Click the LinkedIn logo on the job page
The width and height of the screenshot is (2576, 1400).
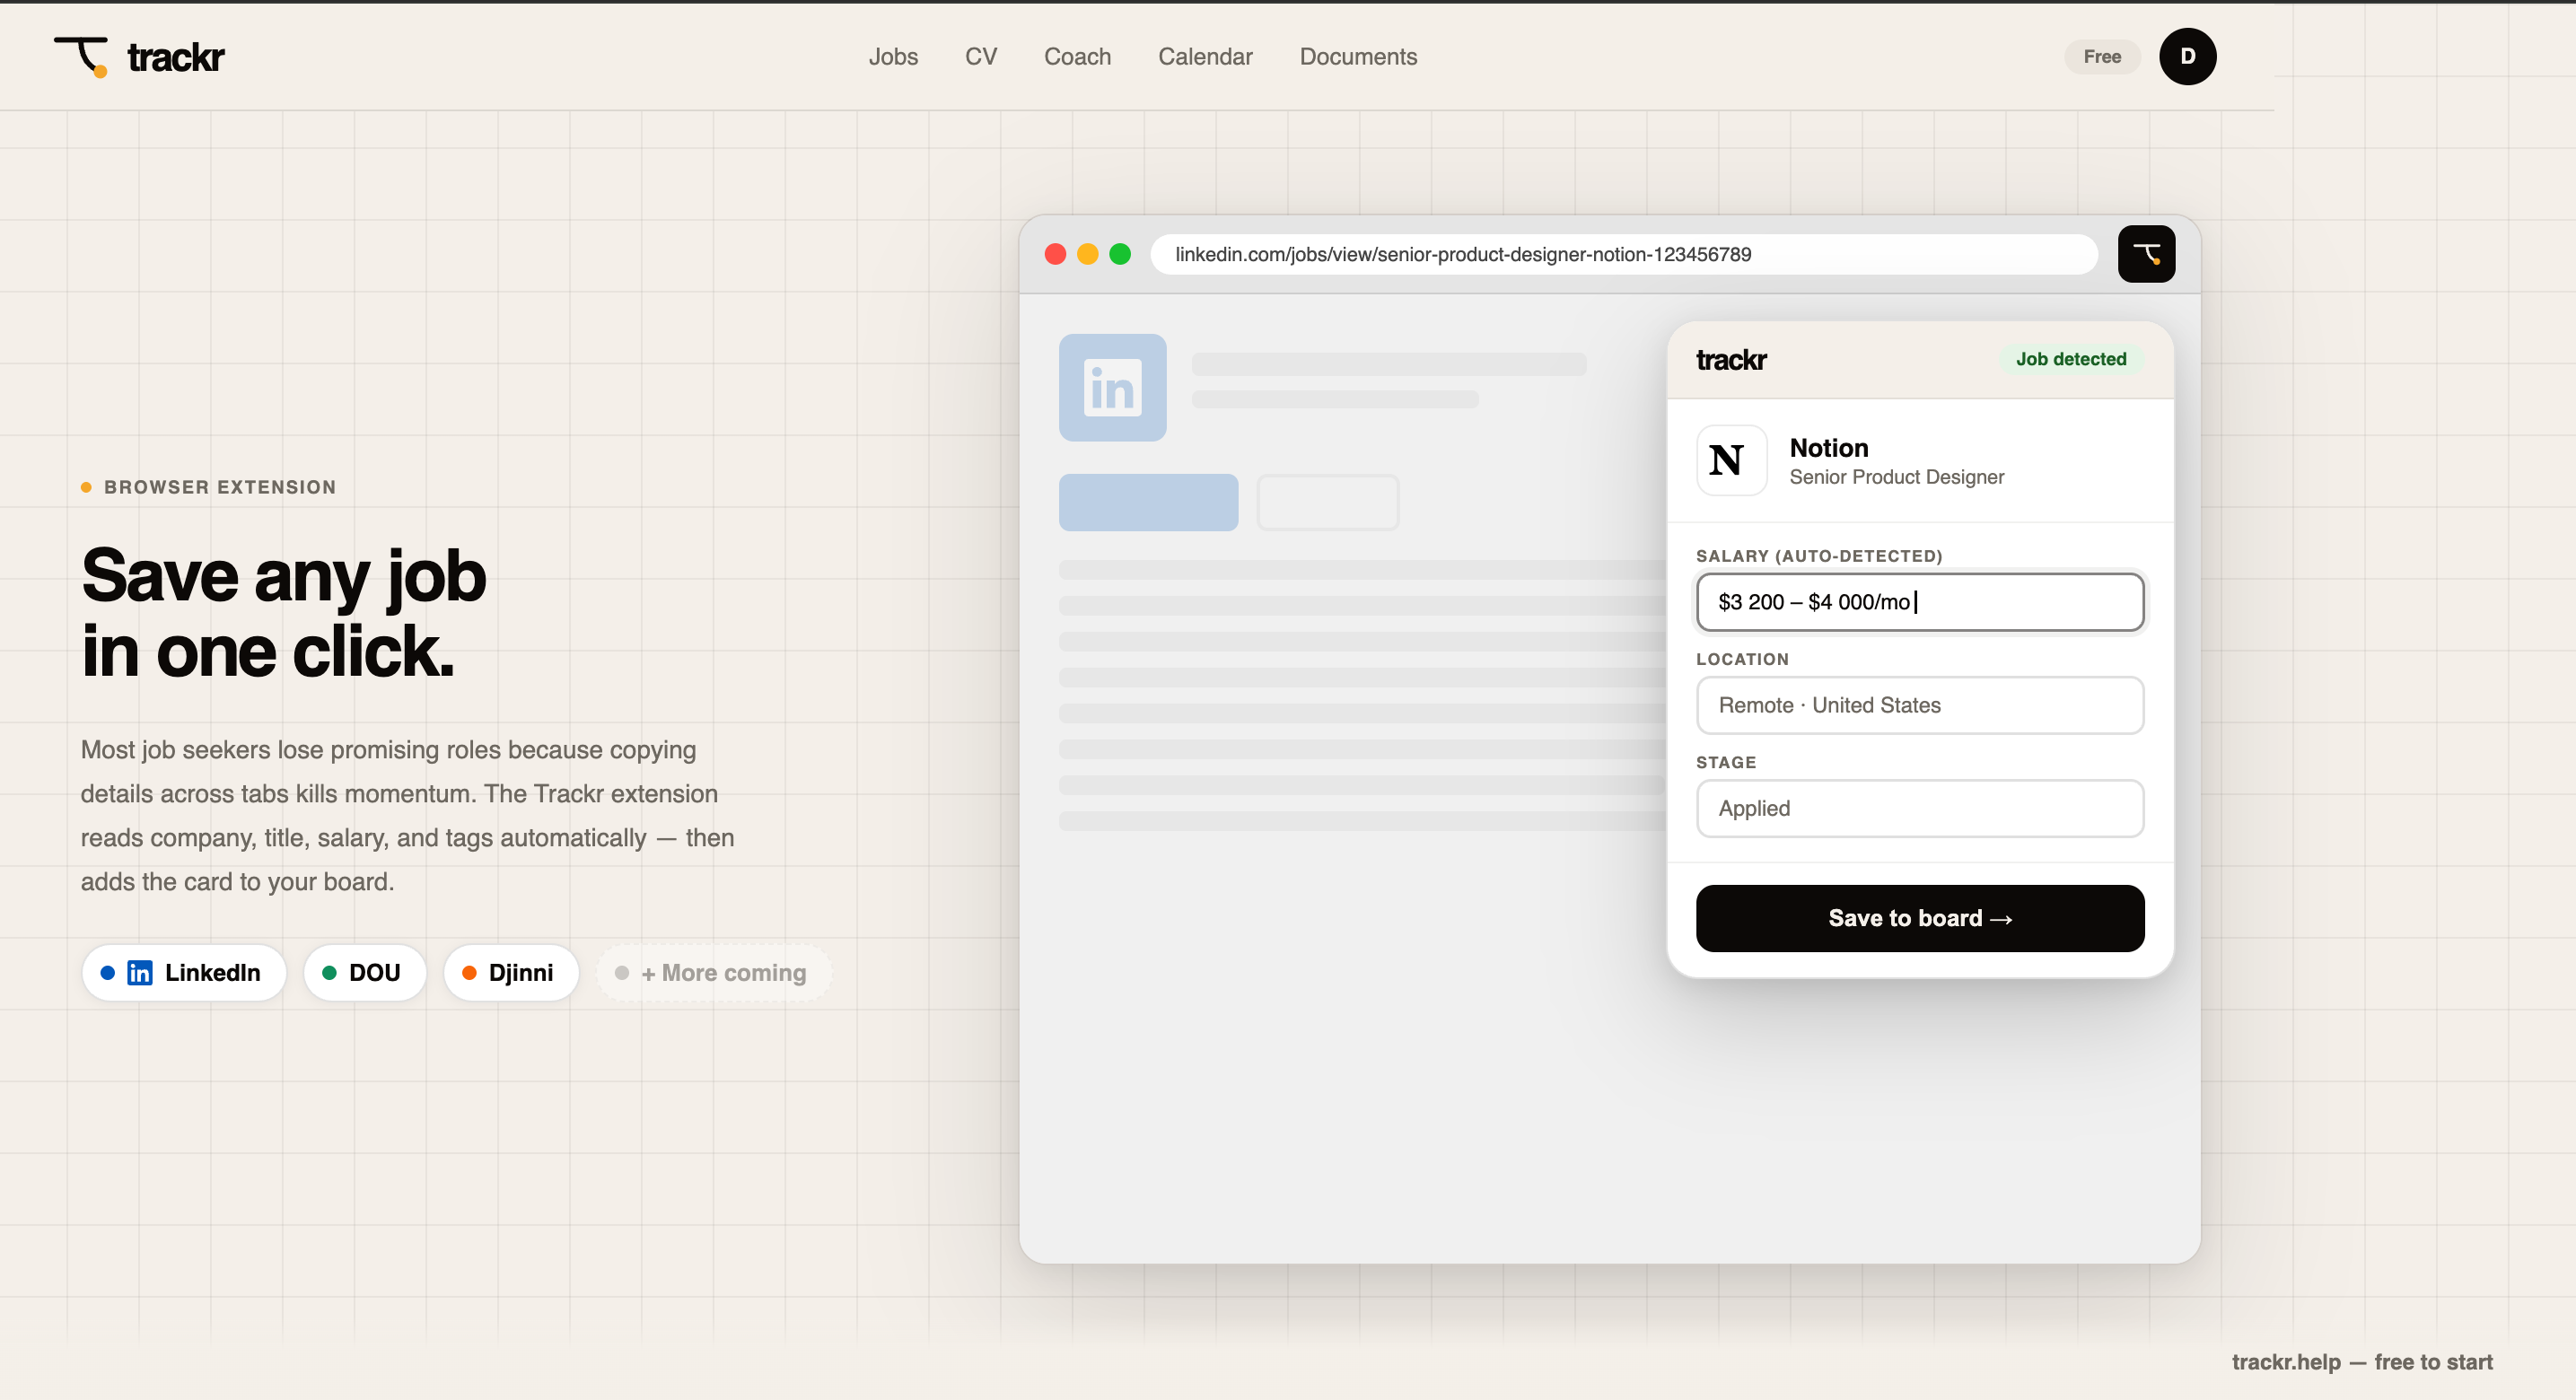(1112, 388)
